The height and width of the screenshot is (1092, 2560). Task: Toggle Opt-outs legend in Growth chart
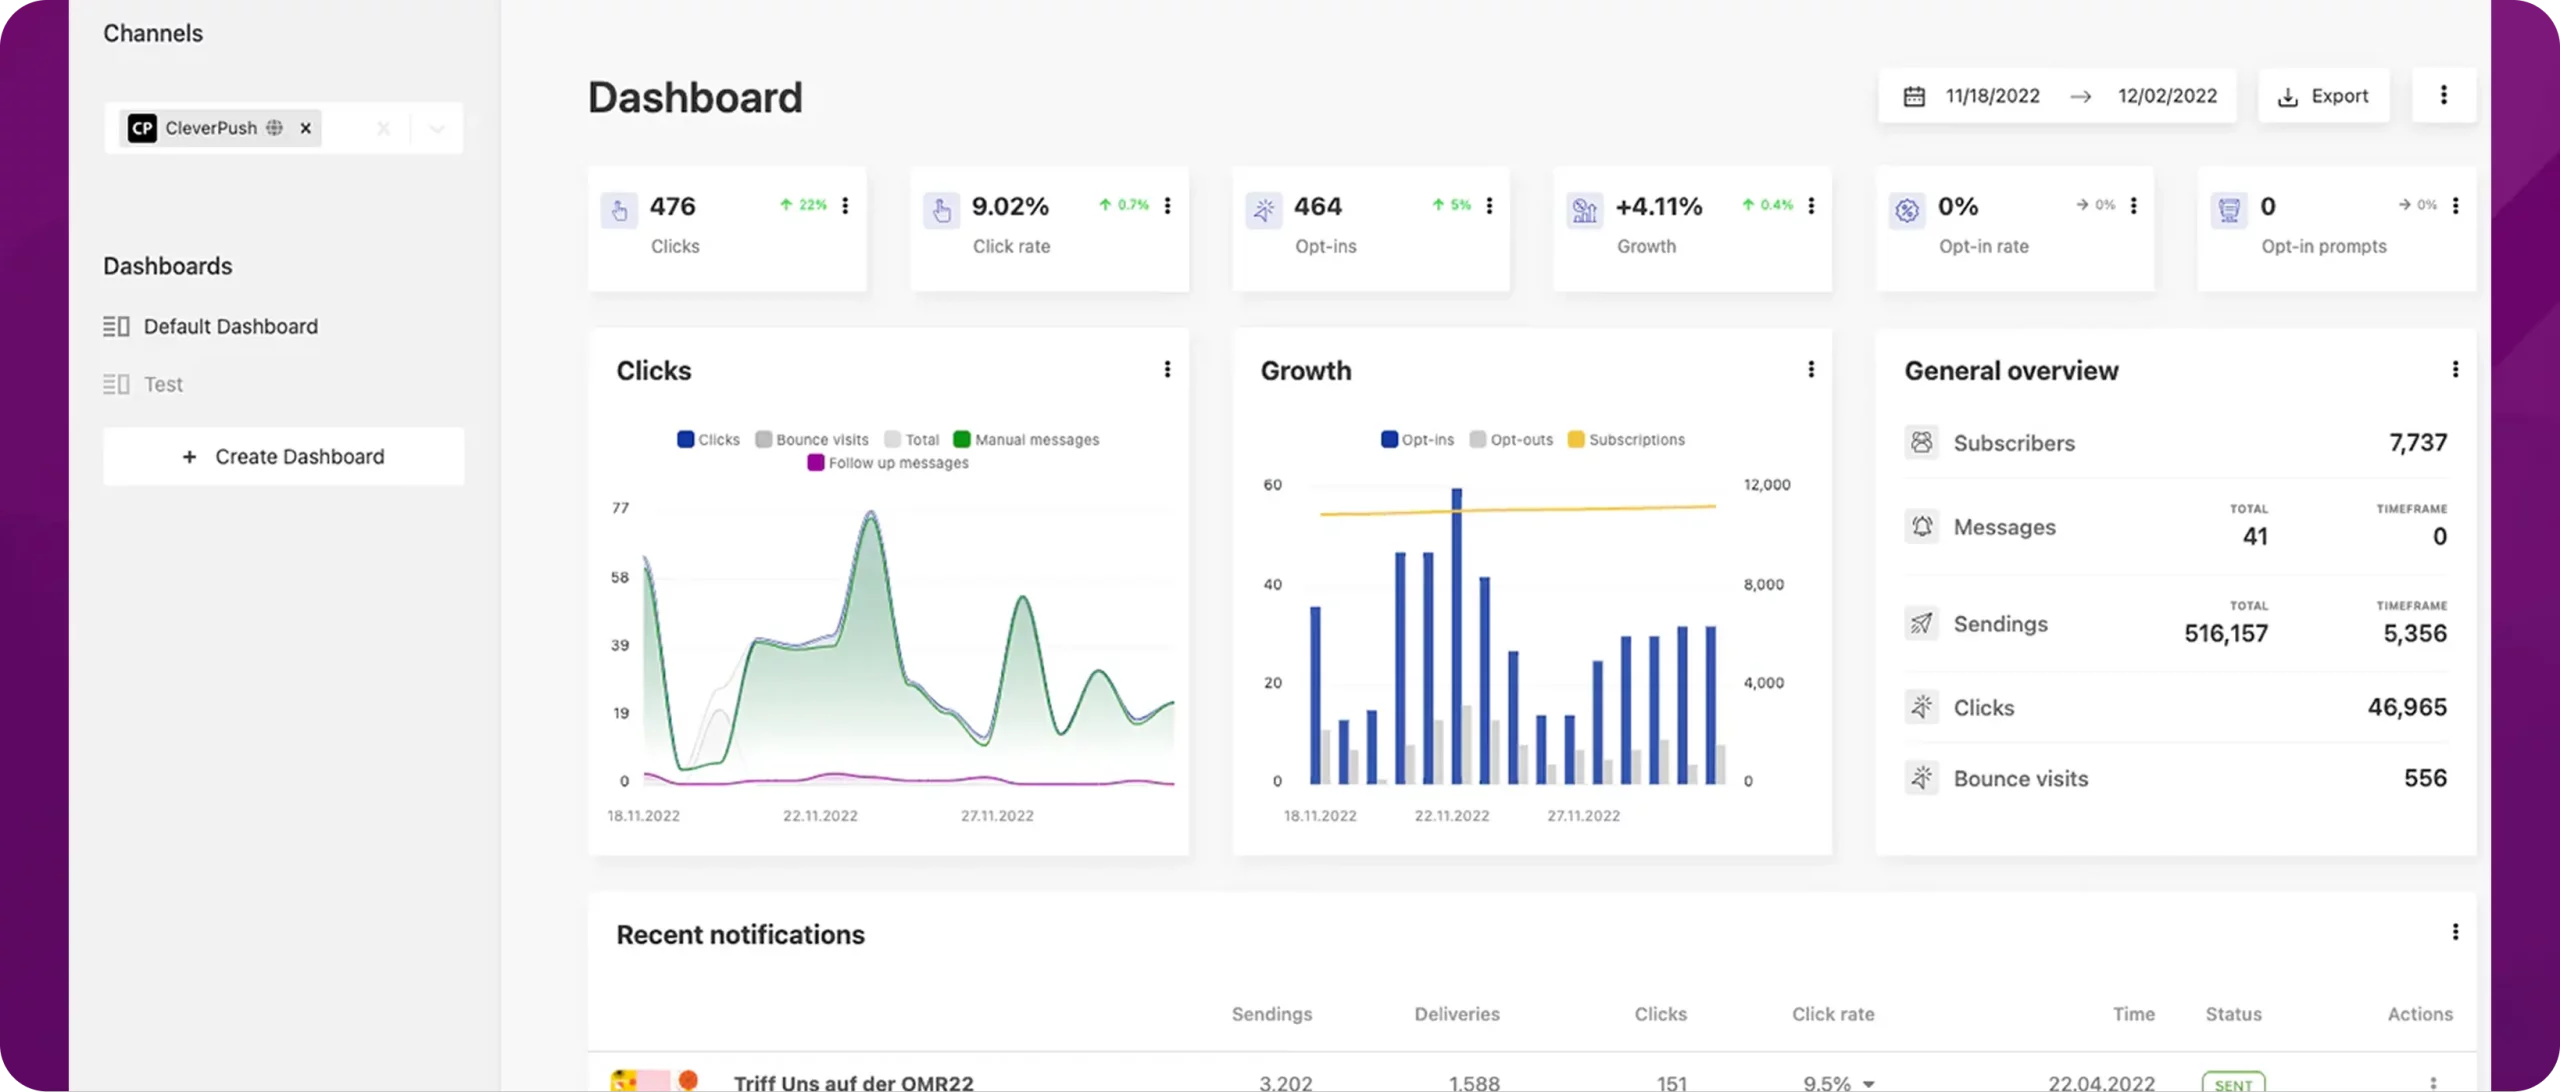tap(1511, 440)
